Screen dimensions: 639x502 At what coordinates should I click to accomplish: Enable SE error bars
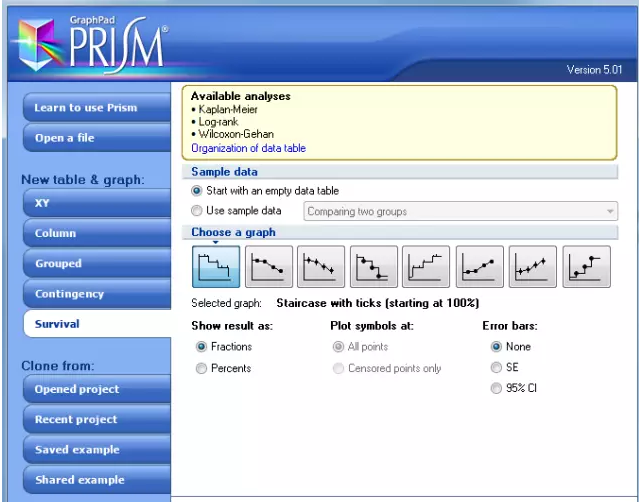(496, 368)
